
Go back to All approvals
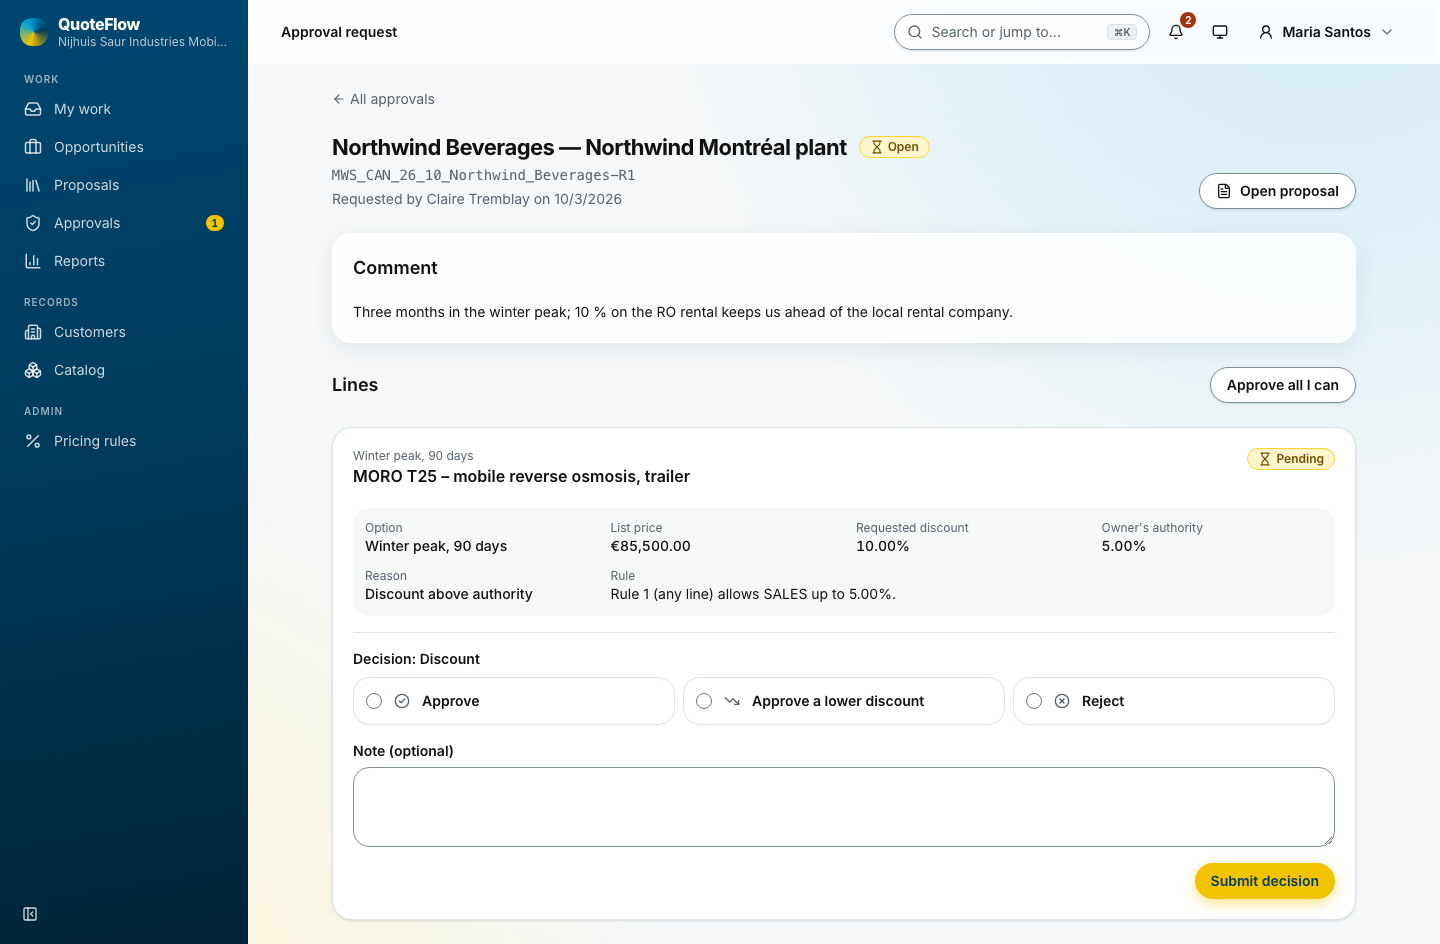tap(384, 99)
